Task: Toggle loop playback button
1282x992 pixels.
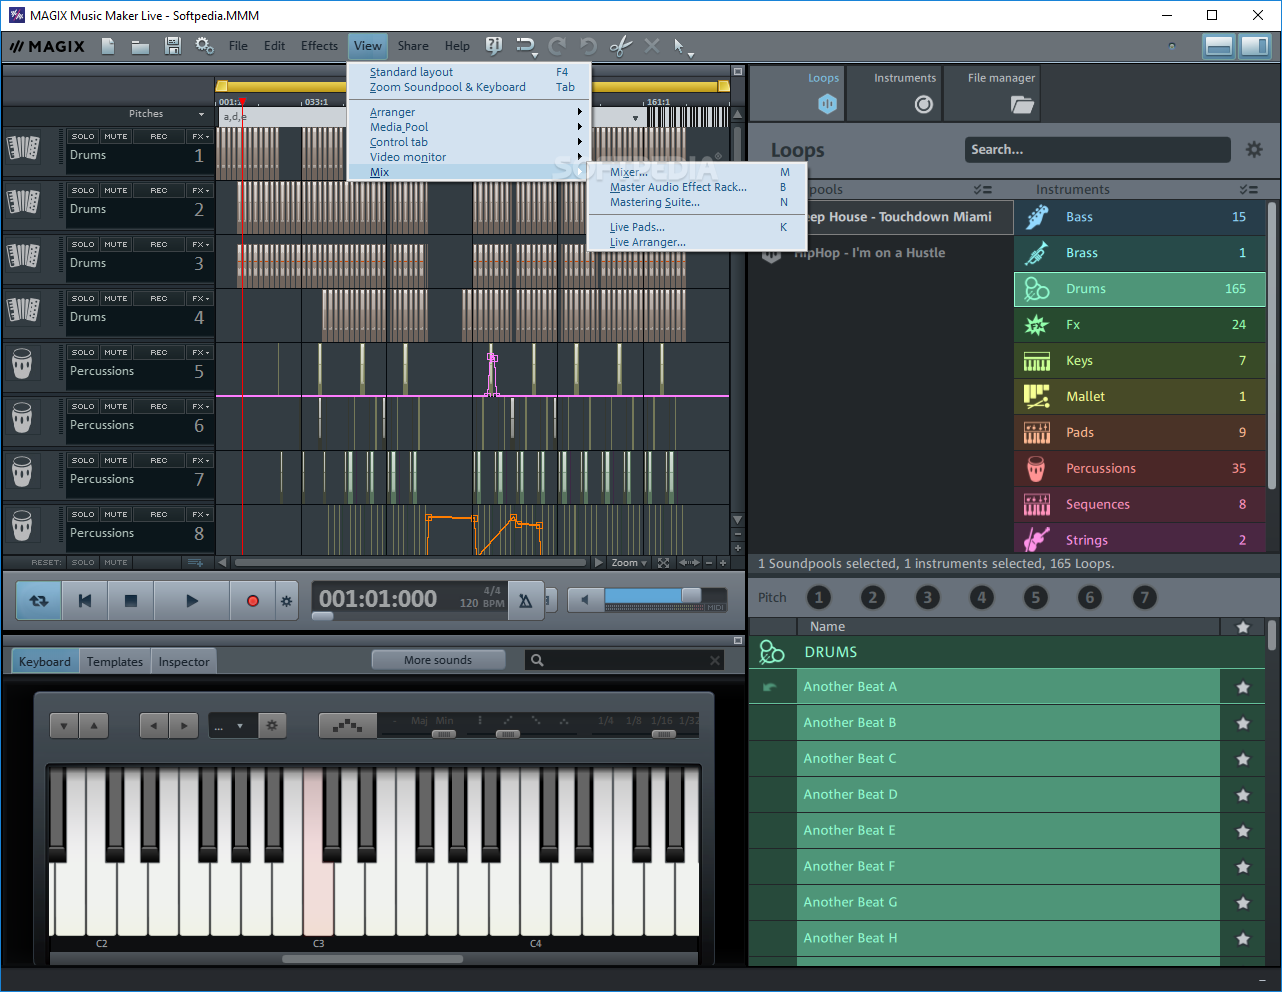Action: click(x=39, y=601)
